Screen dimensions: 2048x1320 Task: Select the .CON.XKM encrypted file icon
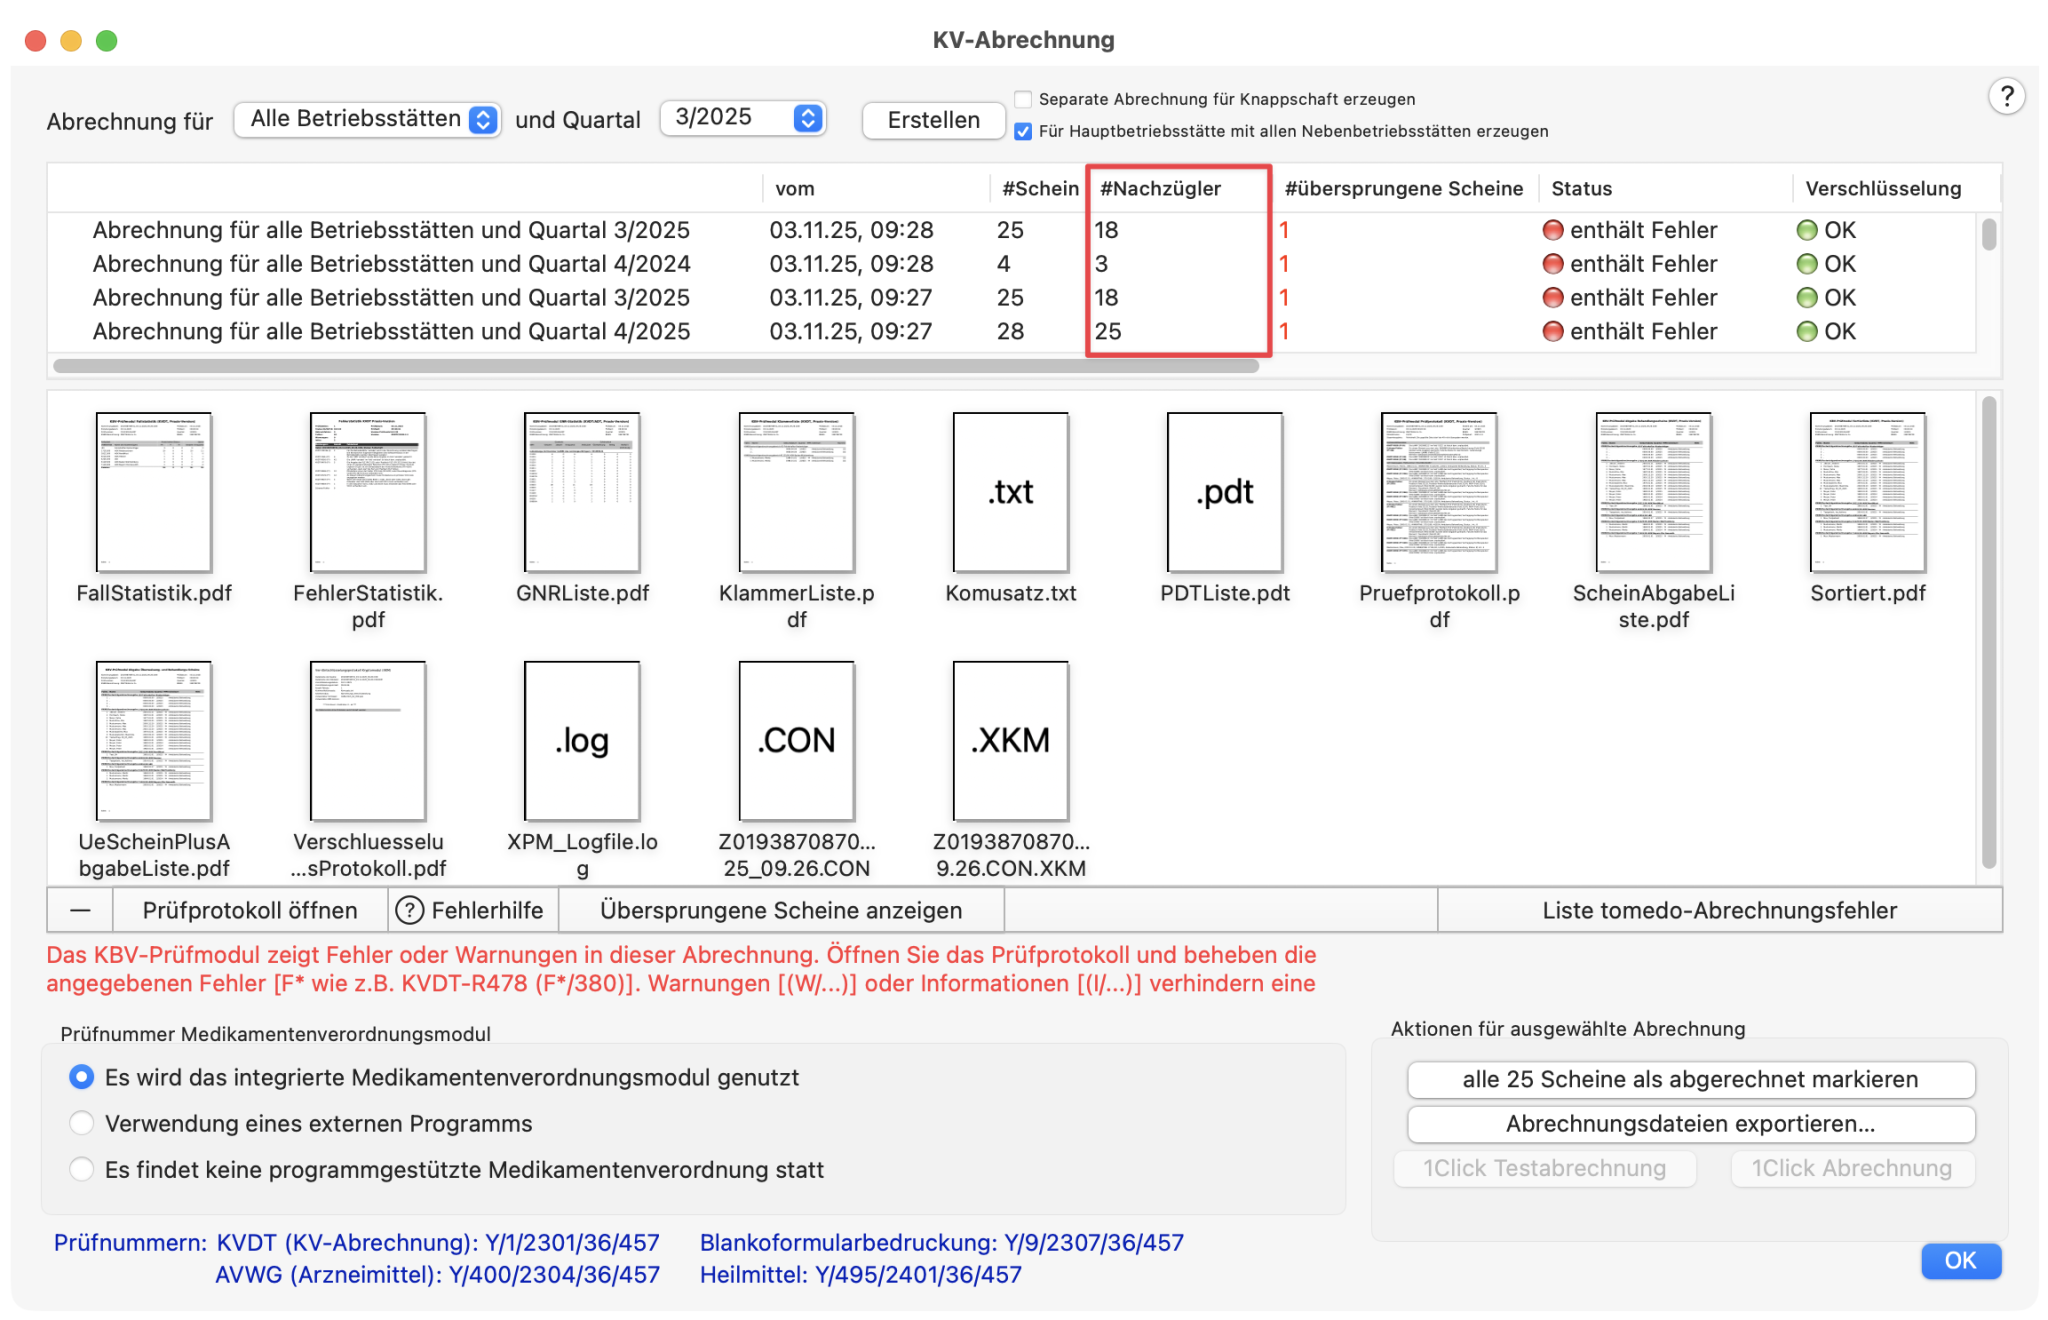click(1010, 741)
